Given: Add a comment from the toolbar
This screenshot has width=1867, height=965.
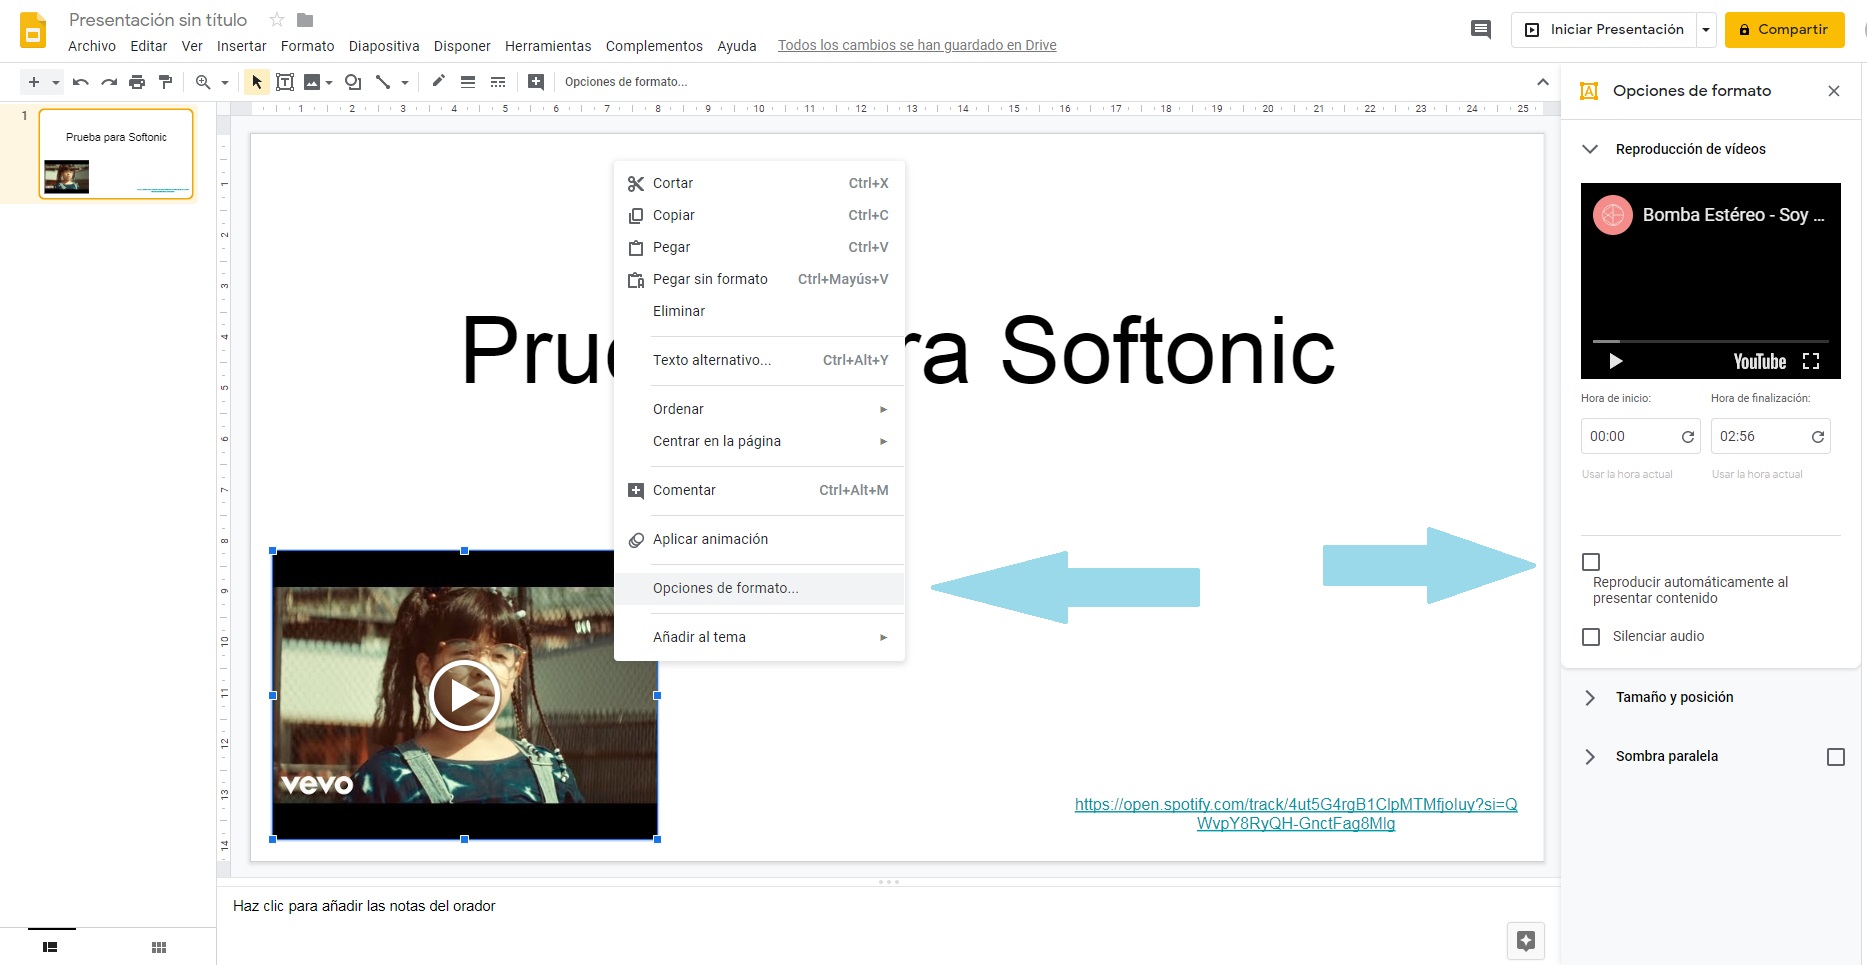Looking at the screenshot, I should point(536,82).
